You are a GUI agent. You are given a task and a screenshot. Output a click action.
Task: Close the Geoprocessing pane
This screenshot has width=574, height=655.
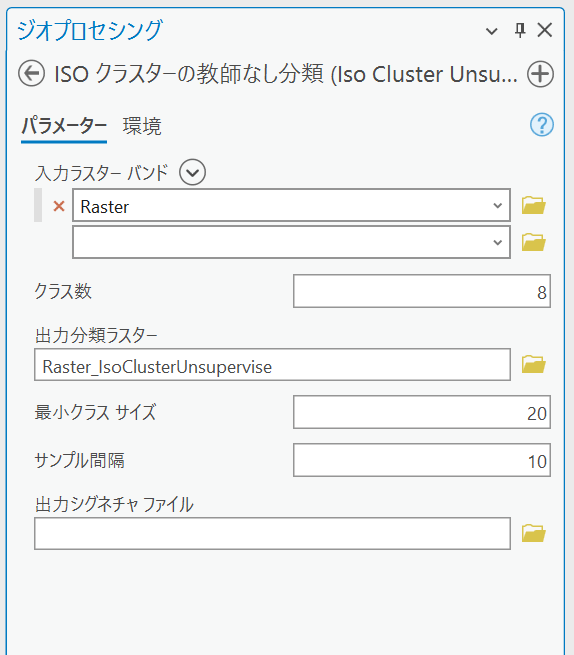(x=545, y=30)
